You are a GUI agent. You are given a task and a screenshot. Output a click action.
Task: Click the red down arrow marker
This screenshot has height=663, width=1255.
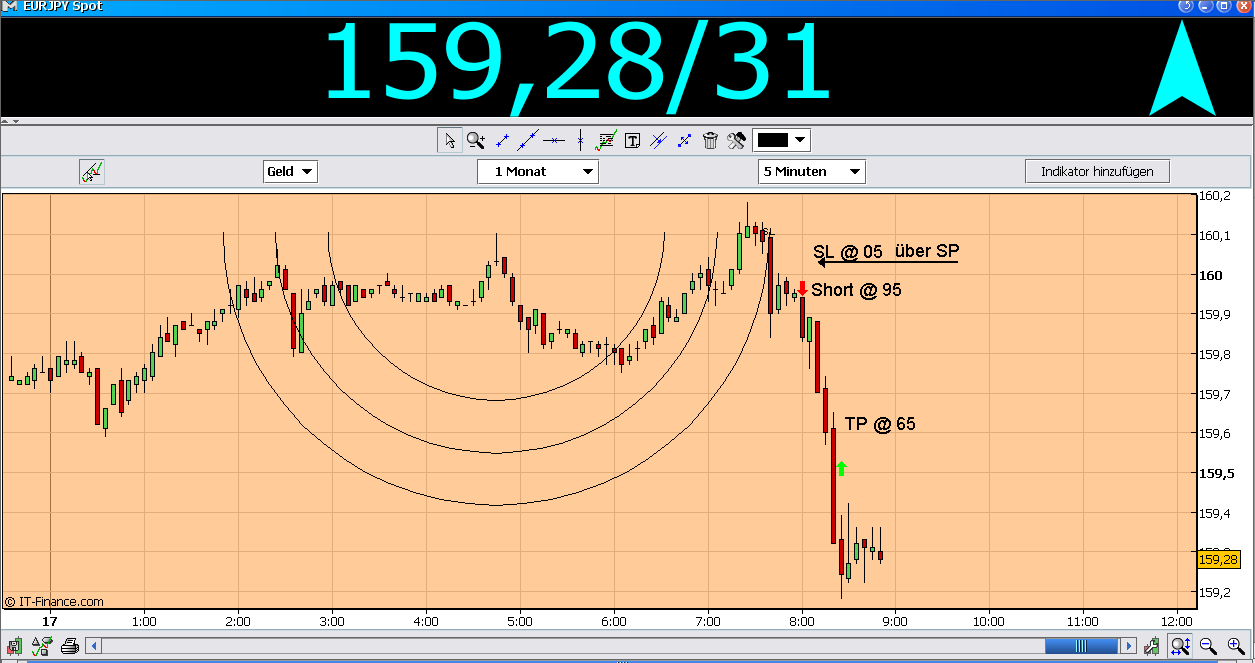click(802, 288)
